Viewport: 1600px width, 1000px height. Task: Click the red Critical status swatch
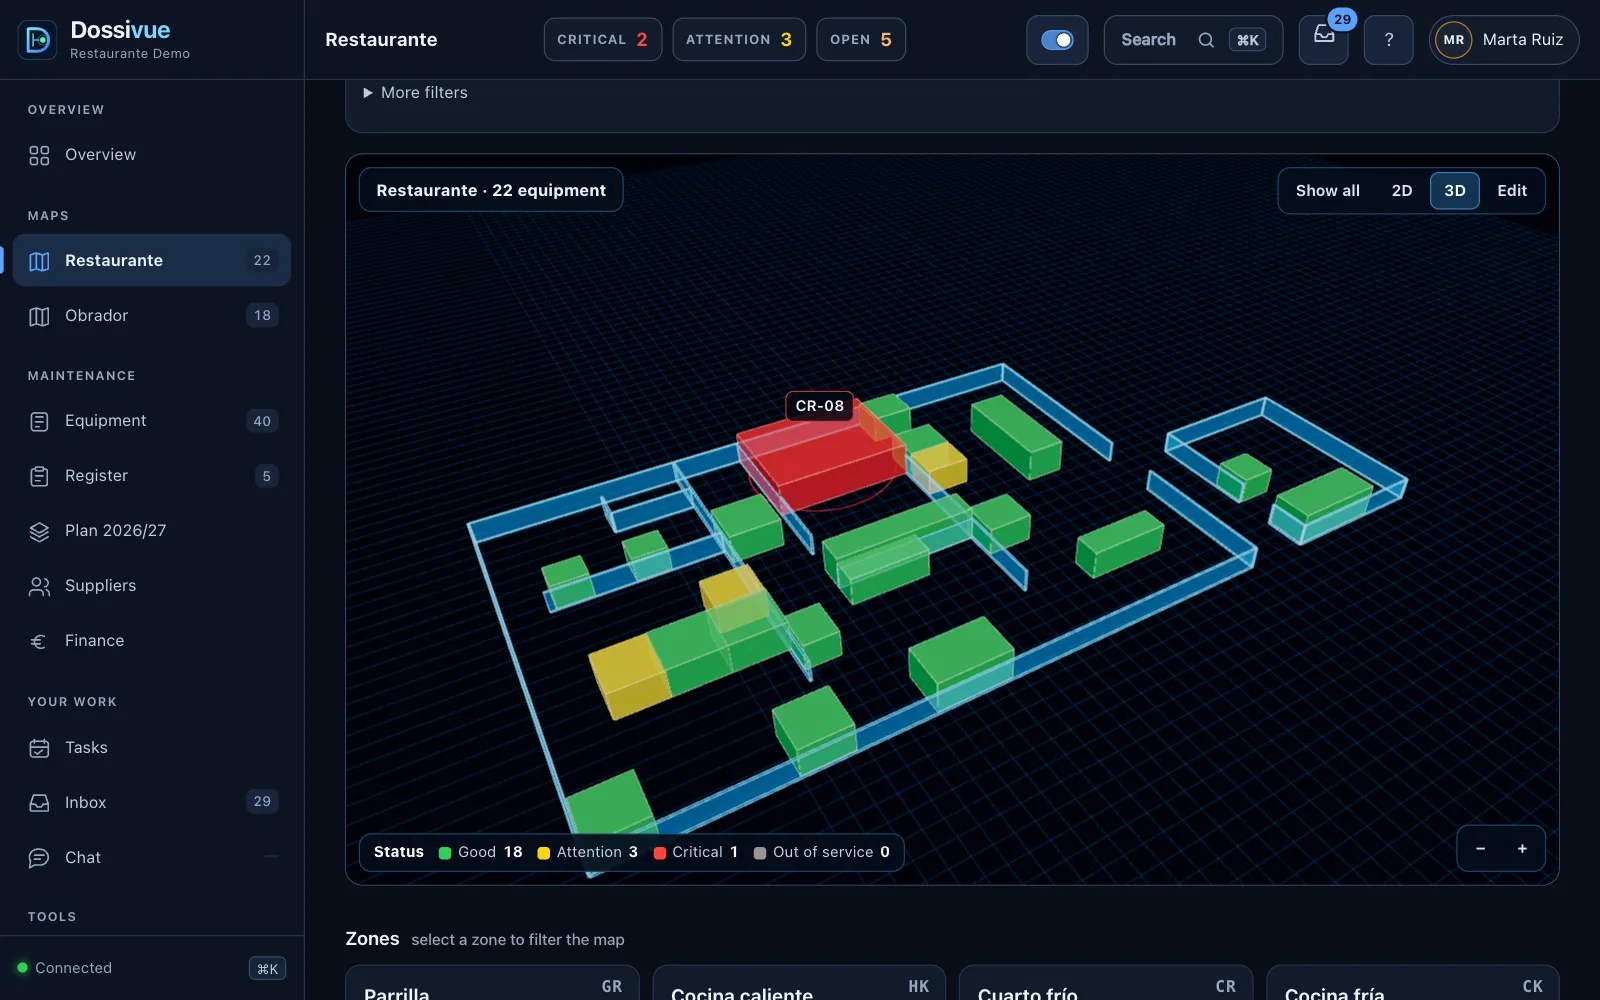pos(660,853)
